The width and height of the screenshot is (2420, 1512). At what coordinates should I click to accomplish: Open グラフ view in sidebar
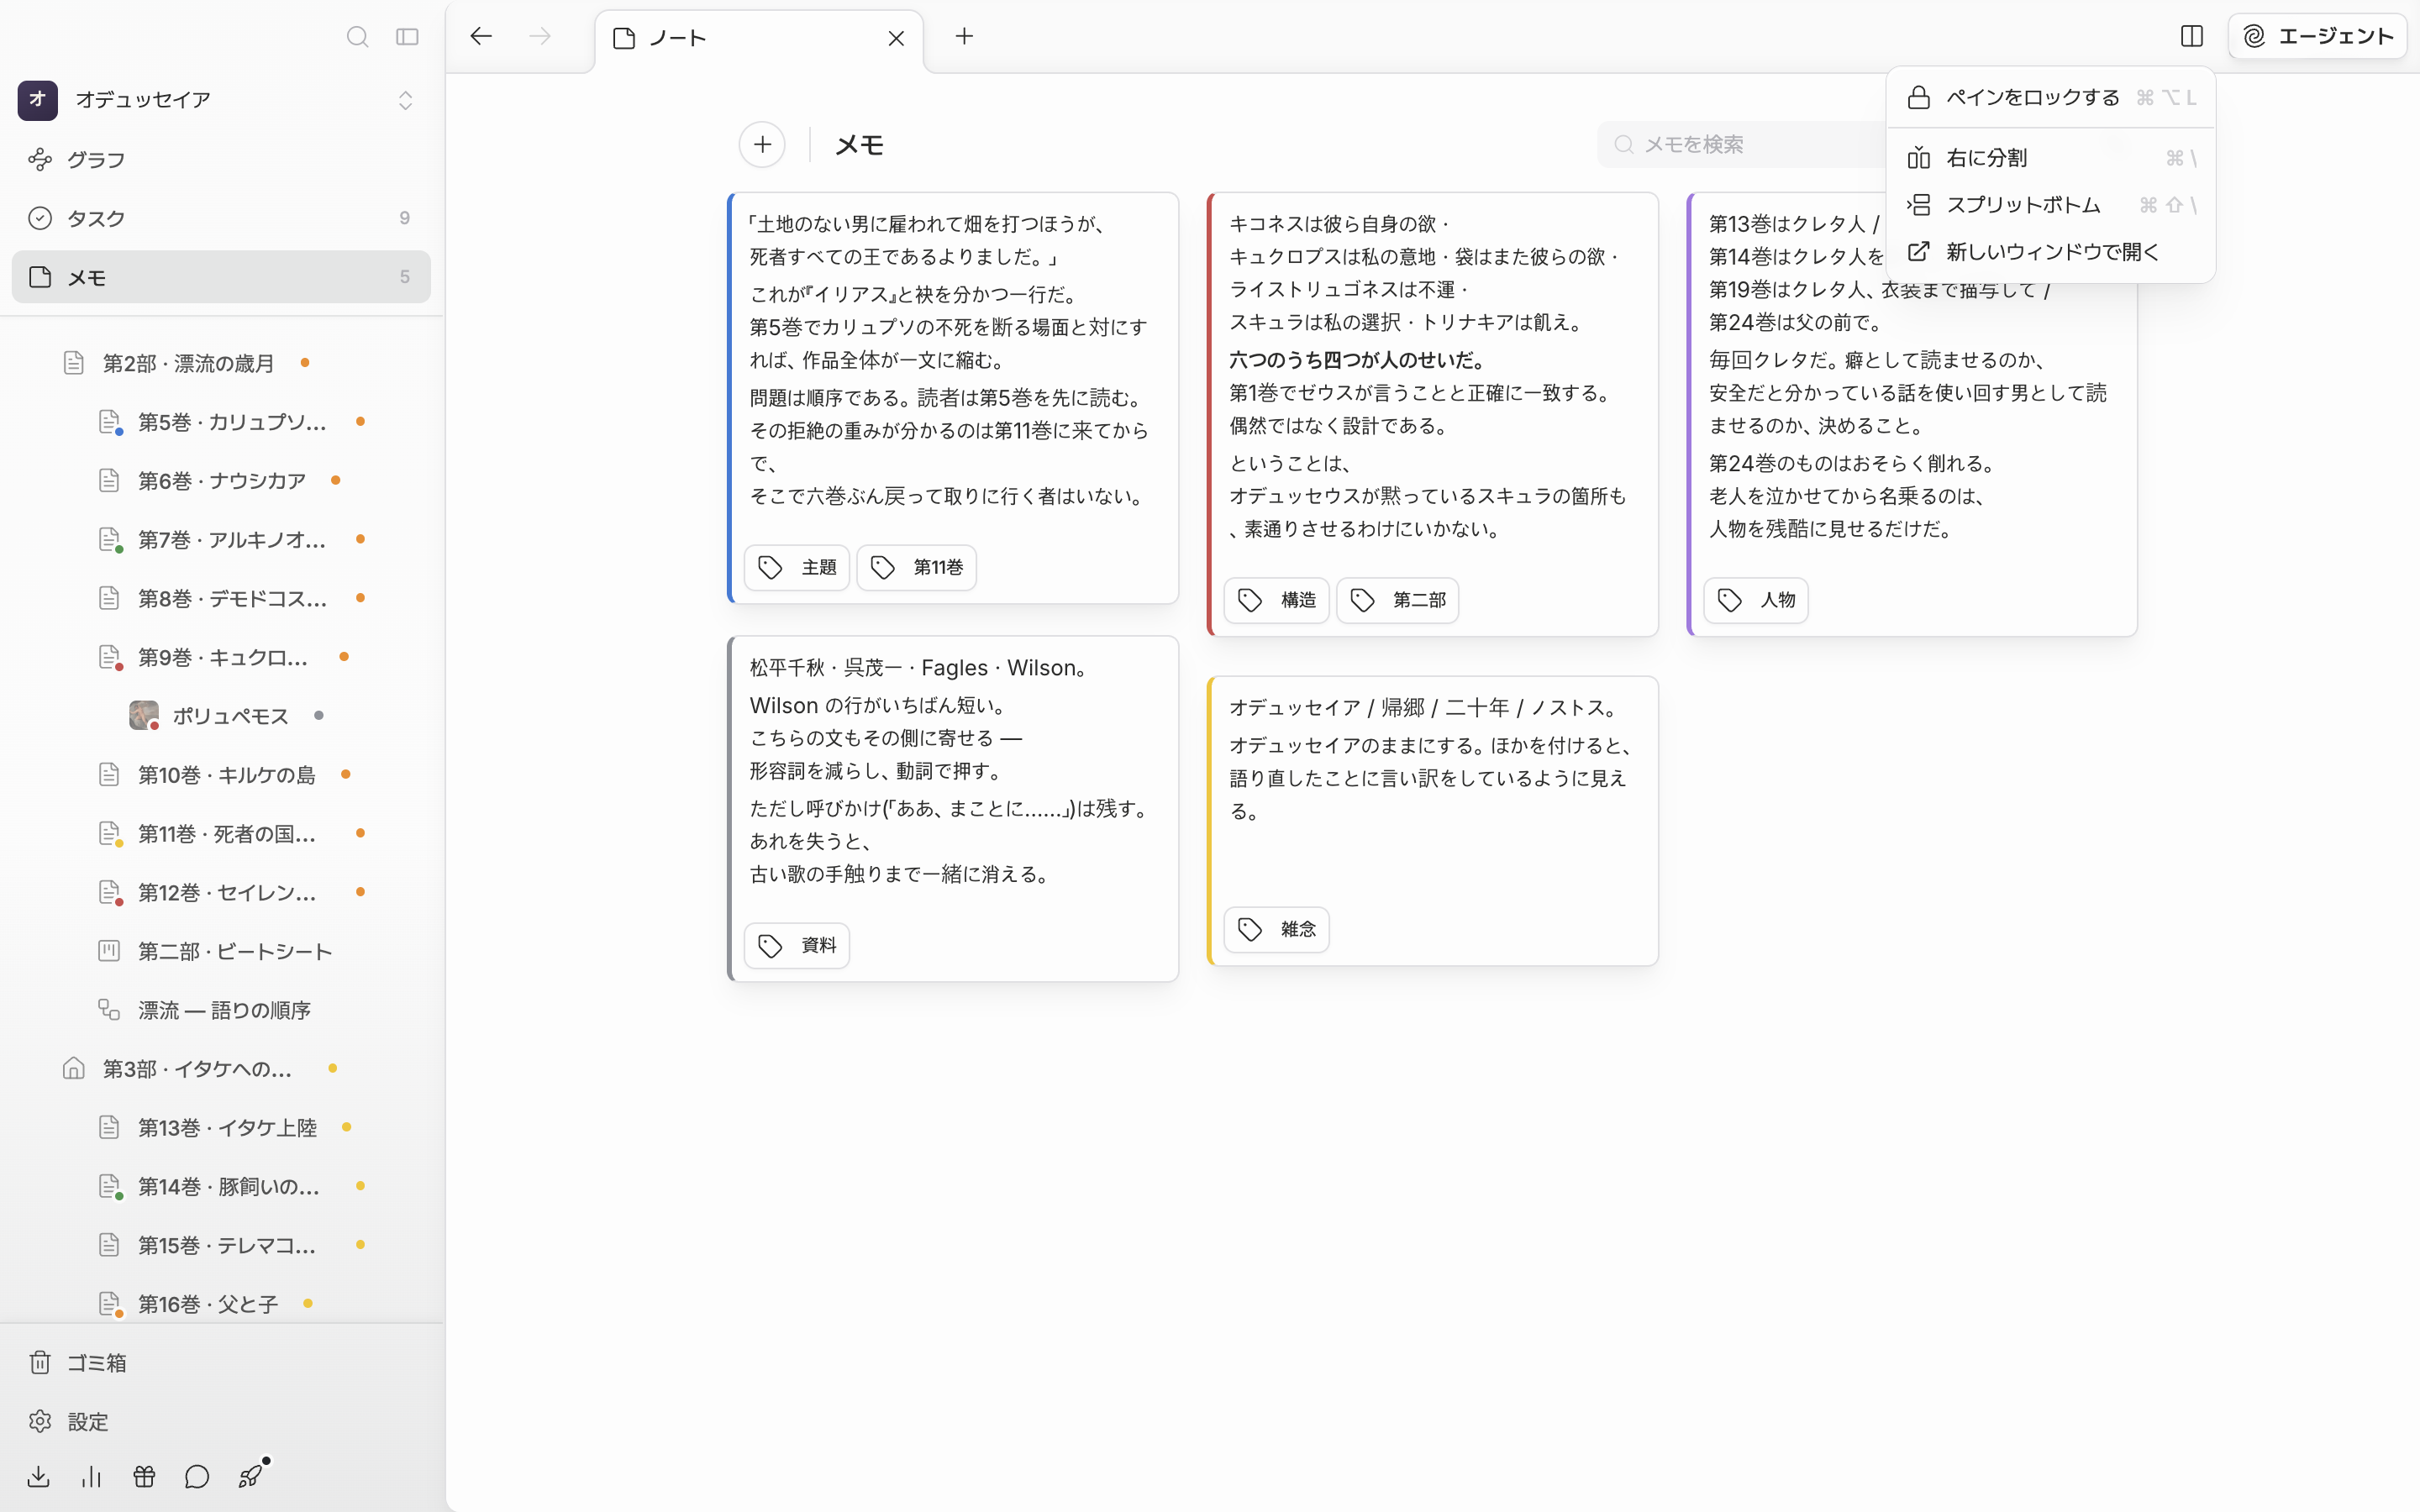221,160
